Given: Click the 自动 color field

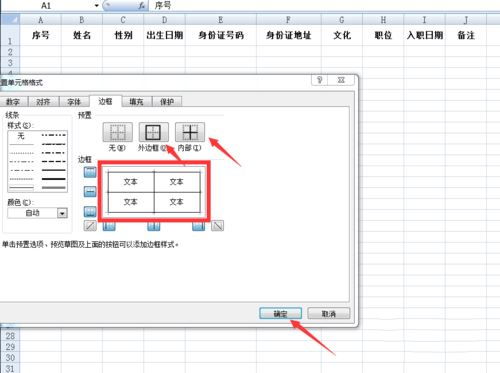Looking at the screenshot, I should (33, 213).
